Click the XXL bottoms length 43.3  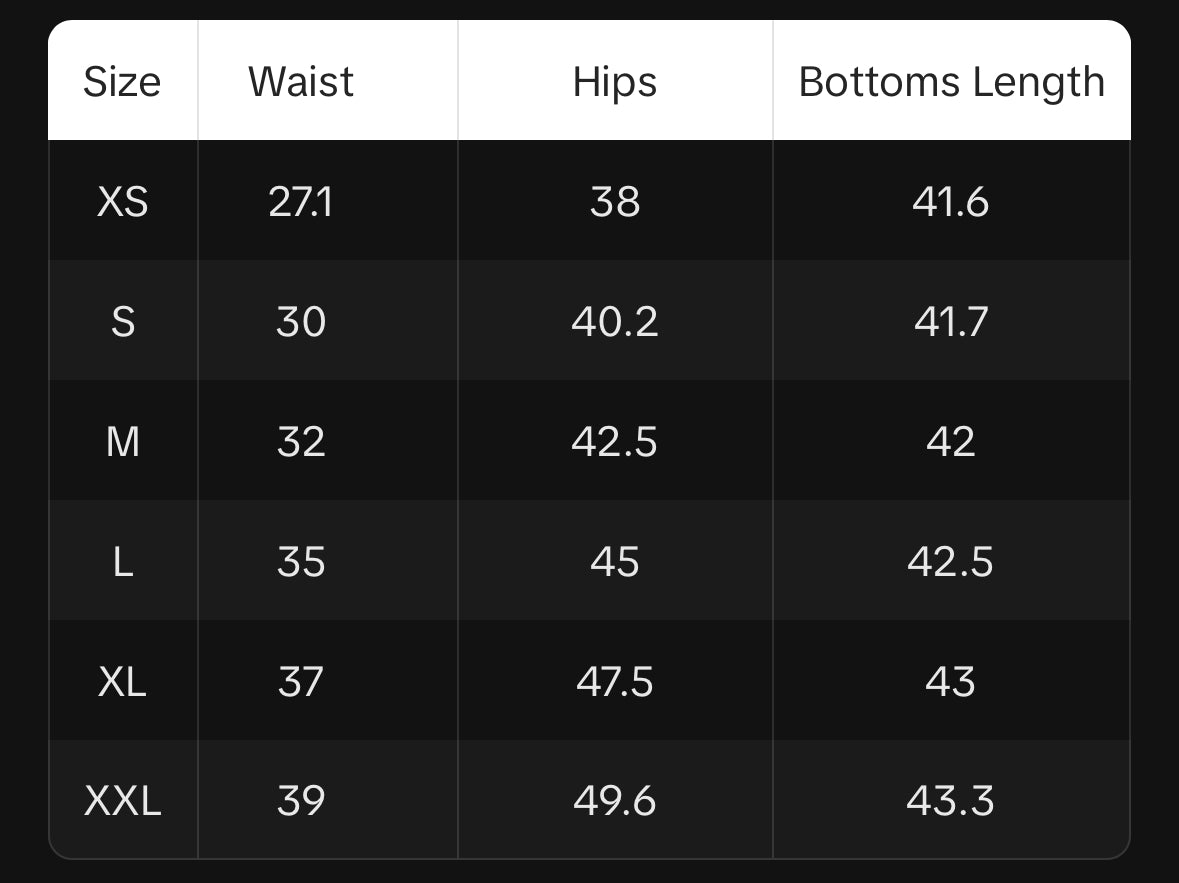click(x=951, y=801)
